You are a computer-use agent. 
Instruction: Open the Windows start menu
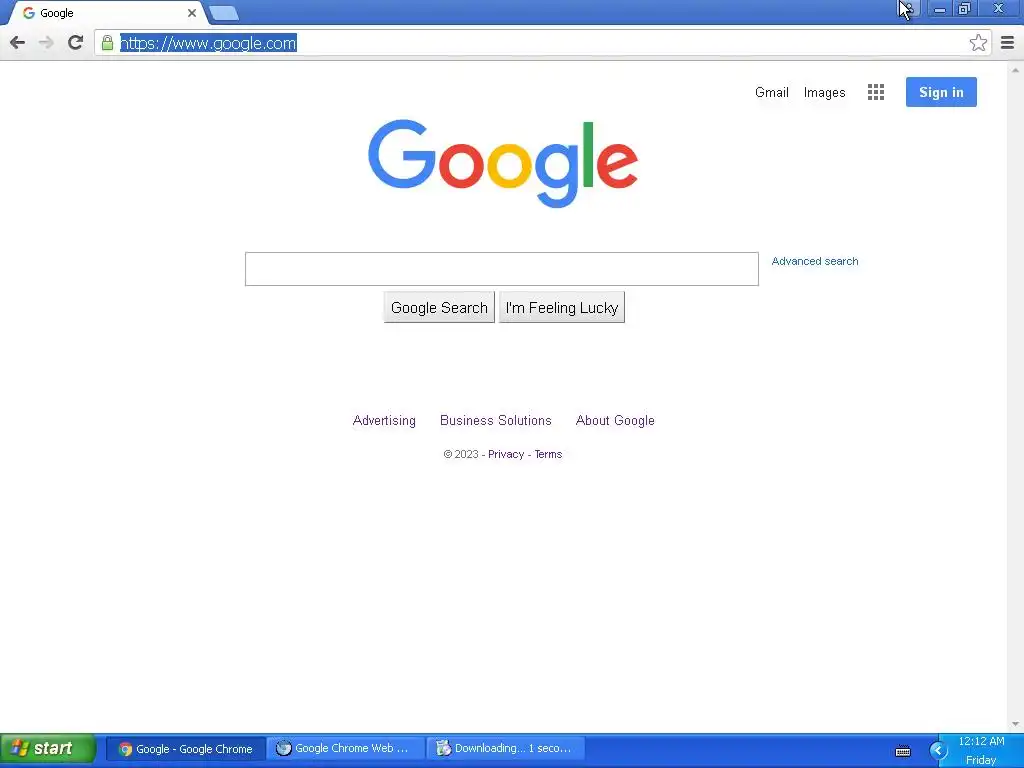coord(48,748)
